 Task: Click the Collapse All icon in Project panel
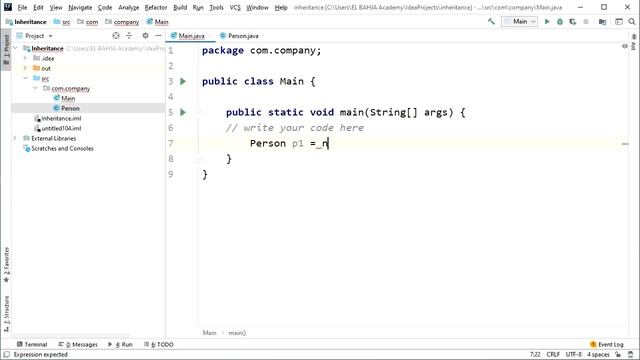click(x=129, y=36)
